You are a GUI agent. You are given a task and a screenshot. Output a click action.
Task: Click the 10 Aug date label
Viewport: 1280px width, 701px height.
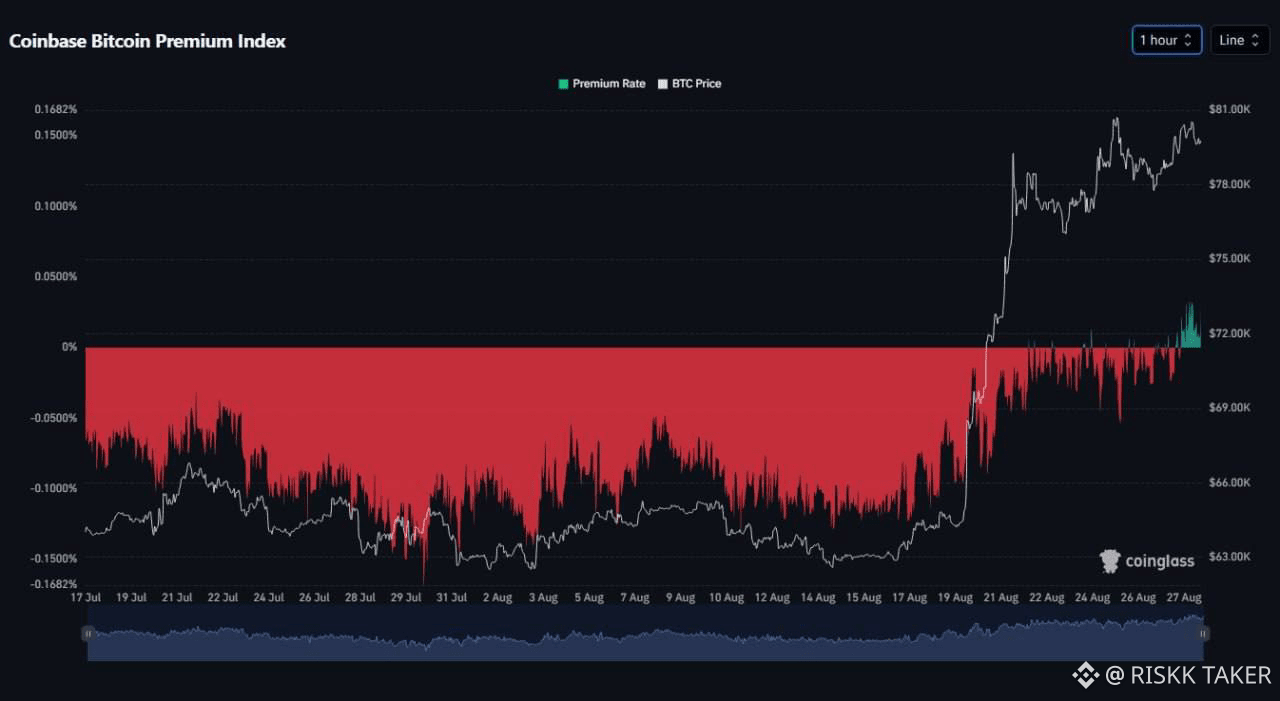726,598
